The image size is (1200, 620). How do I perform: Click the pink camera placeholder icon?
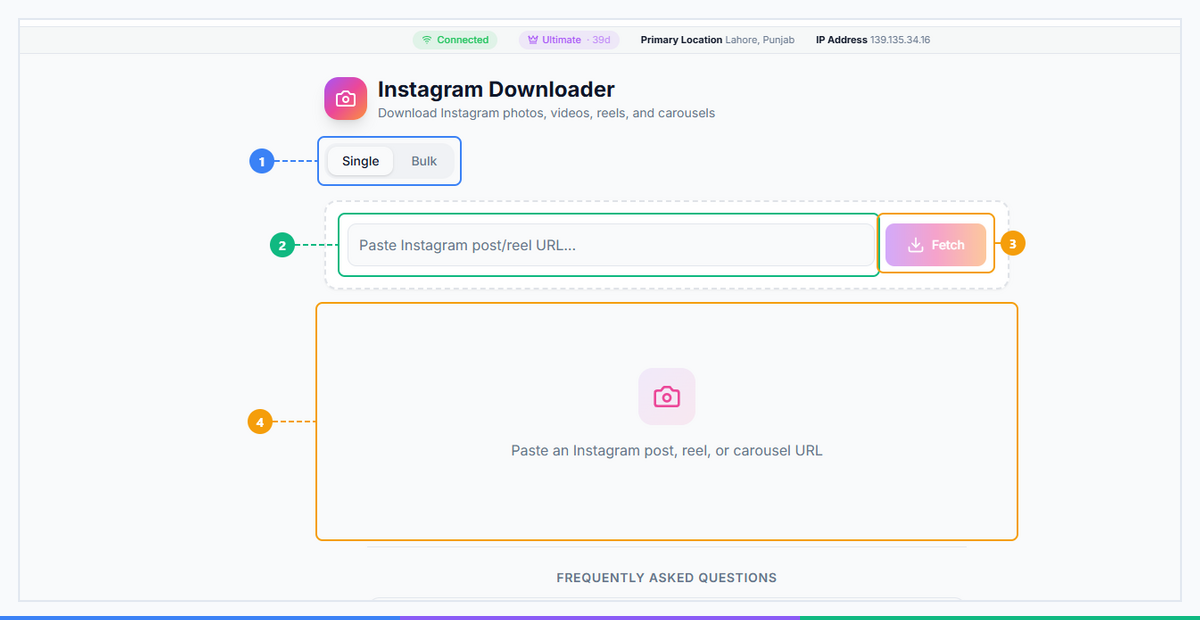coord(667,397)
